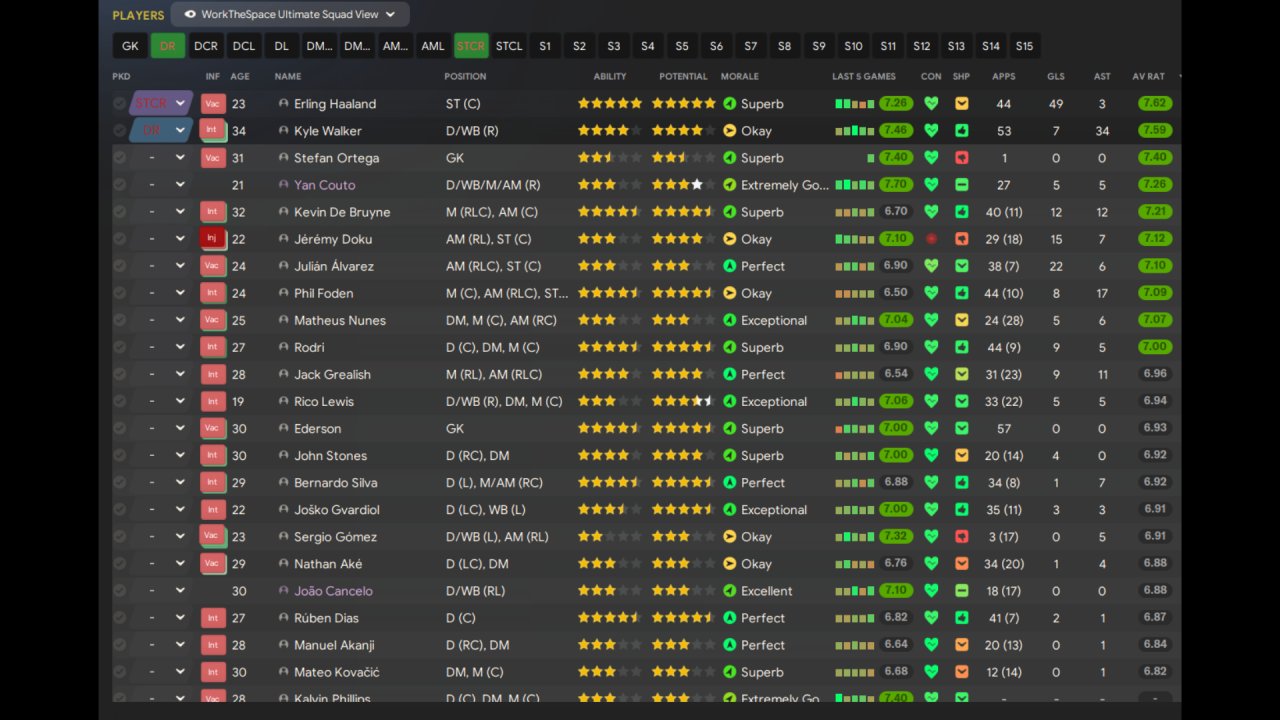Select the GK position tab

tap(130, 46)
